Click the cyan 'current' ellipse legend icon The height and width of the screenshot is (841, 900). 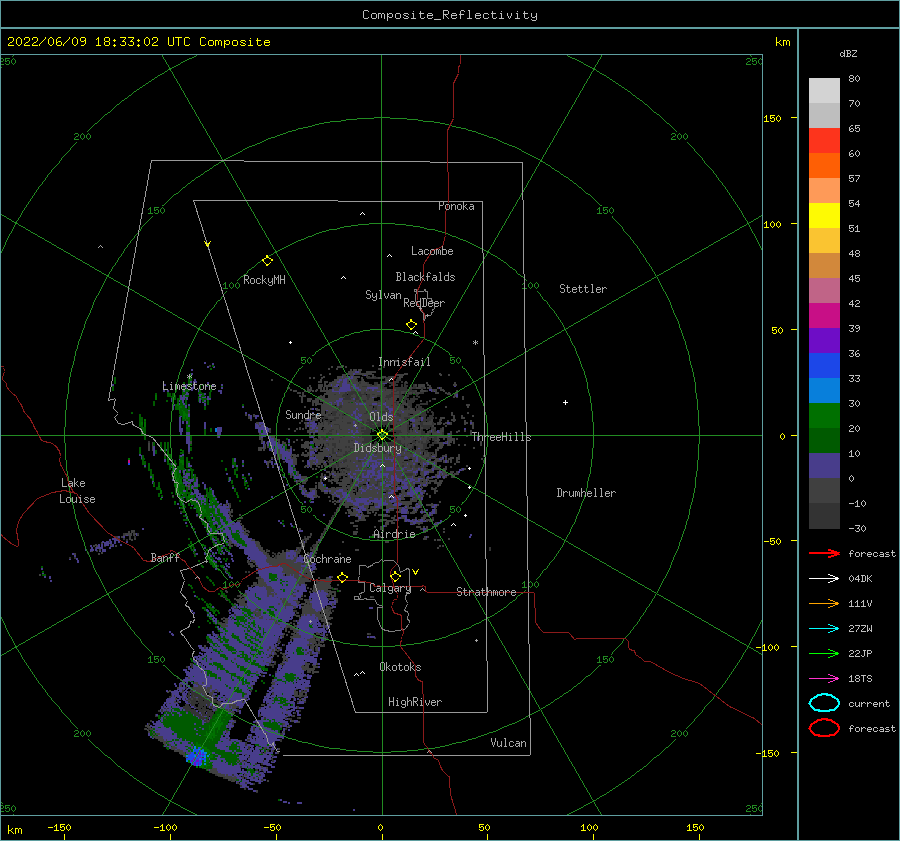point(824,703)
